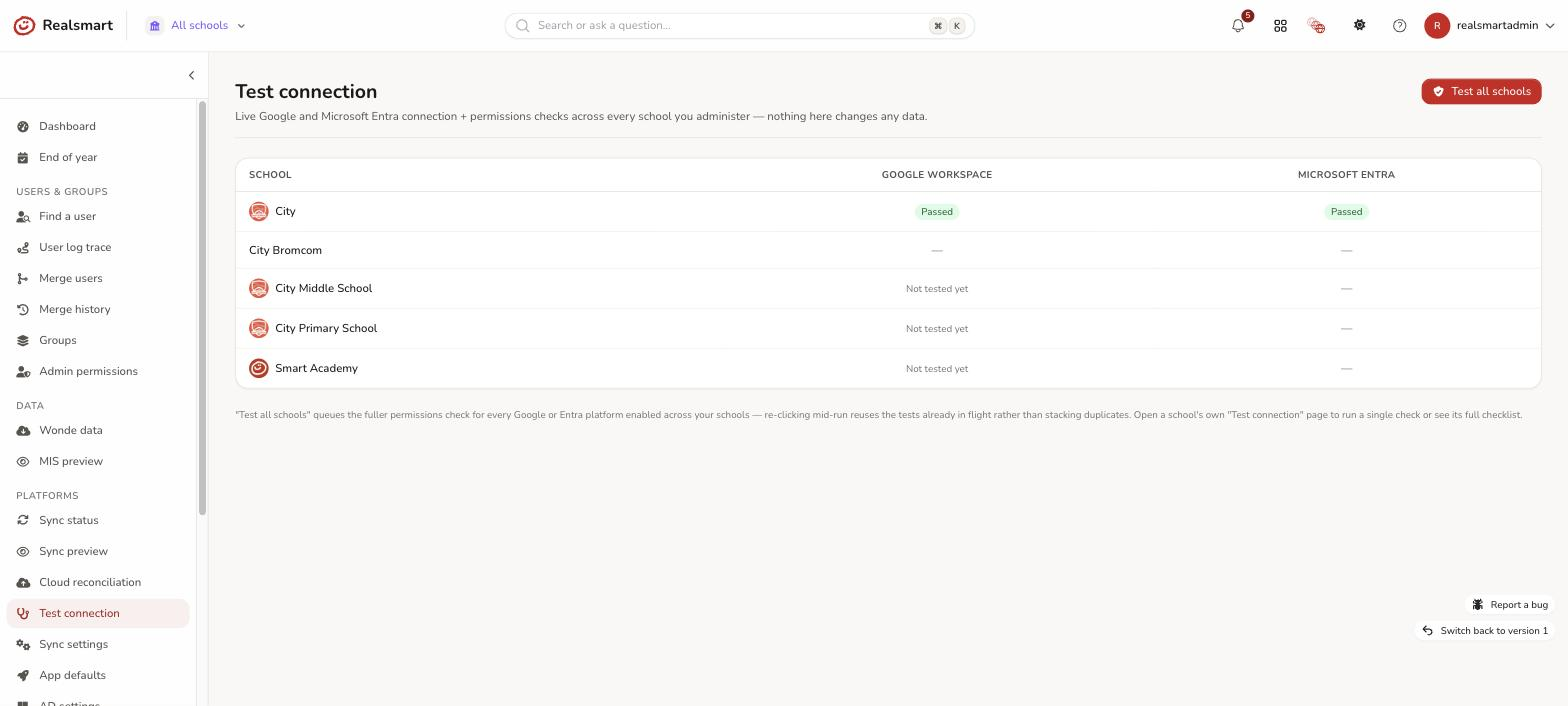This screenshot has width=1568, height=706.
Task: Click City's Microsoft Entra Passed badge
Action: [1346, 211]
